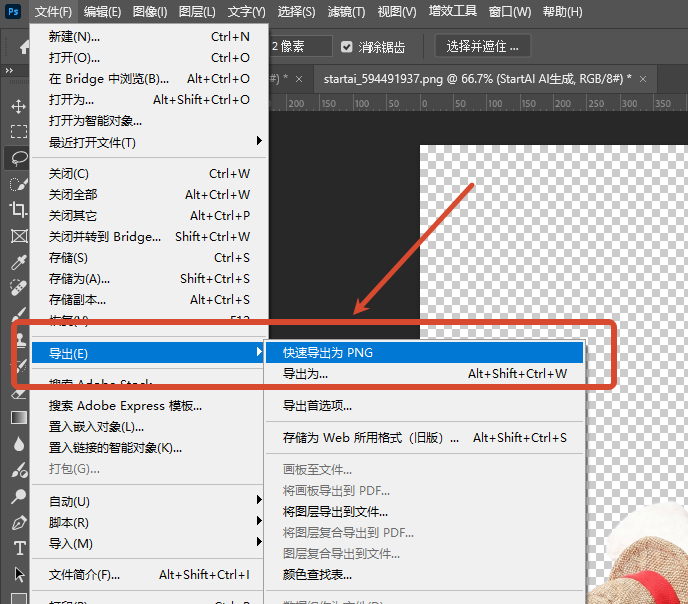
Task: Switch to the startai_594491937.png tab
Action: pyautogui.click(x=477, y=79)
